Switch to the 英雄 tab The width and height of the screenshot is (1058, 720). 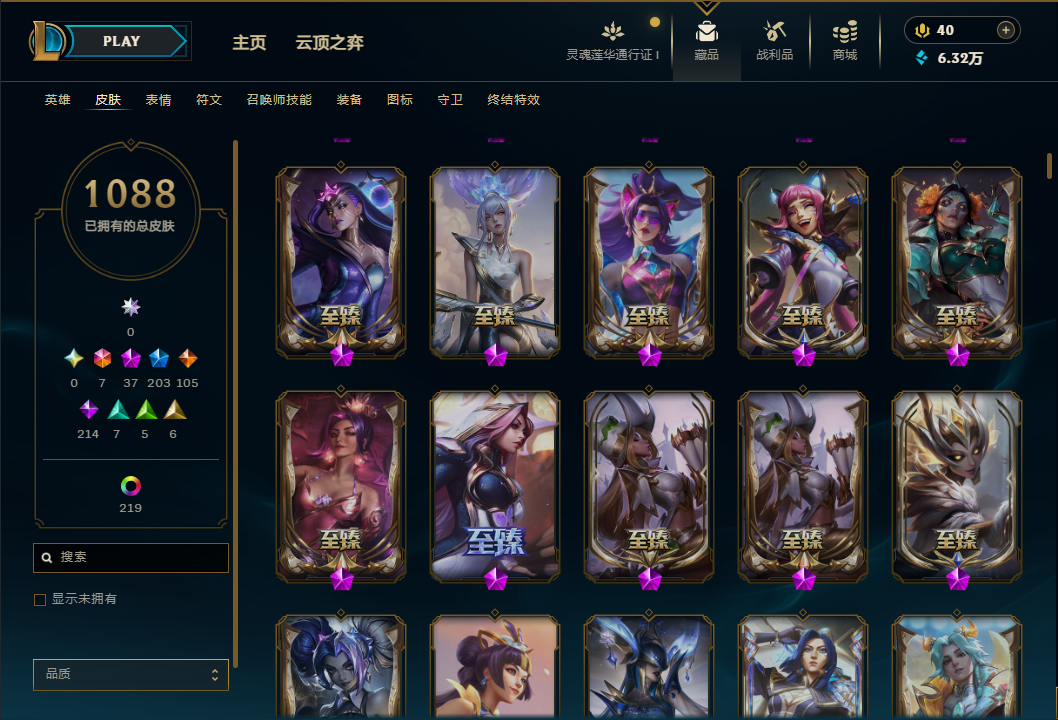[x=57, y=100]
